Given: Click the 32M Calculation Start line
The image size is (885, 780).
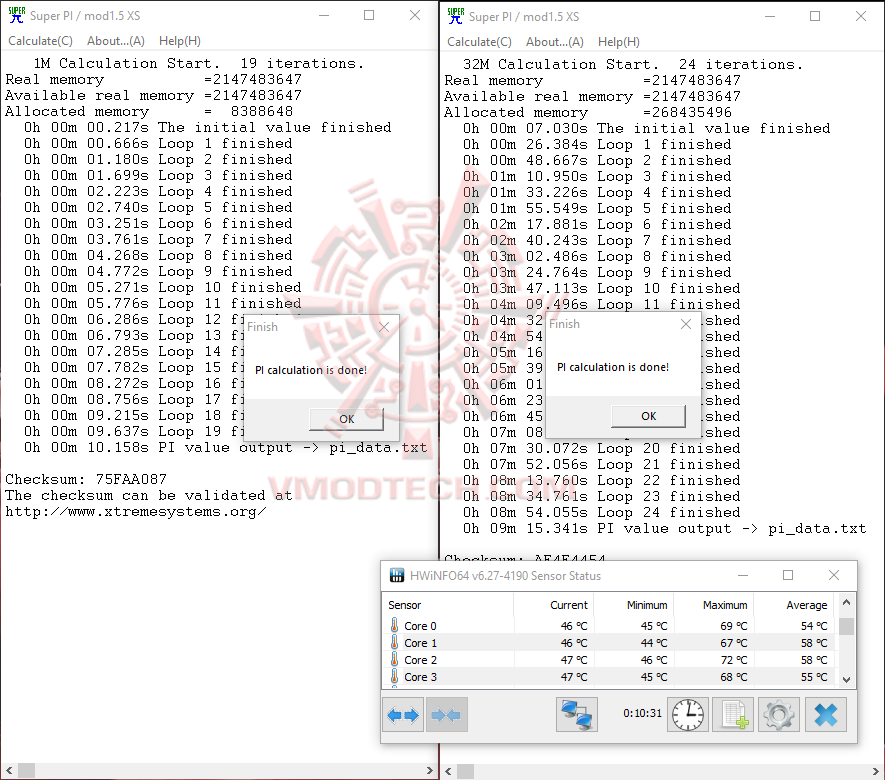Looking at the screenshot, I should 632,64.
